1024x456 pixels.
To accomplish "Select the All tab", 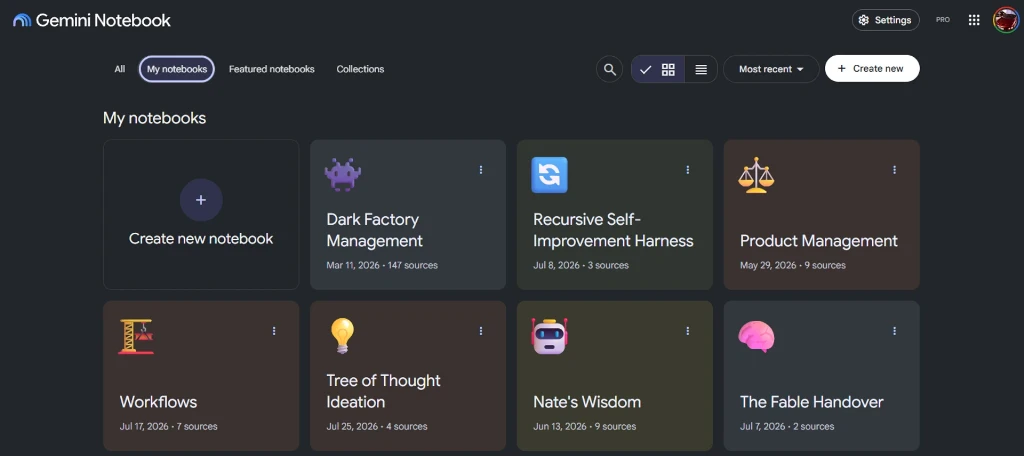I will (120, 69).
